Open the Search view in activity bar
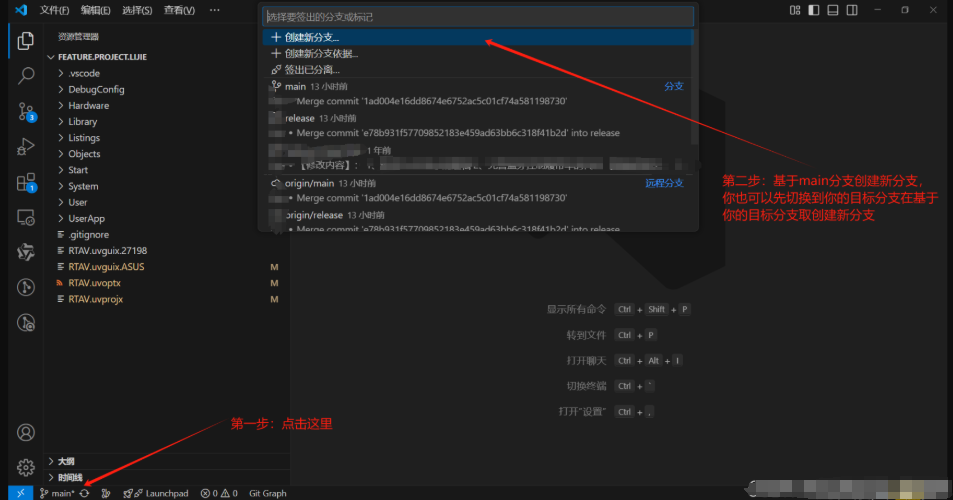 pyautogui.click(x=26, y=76)
